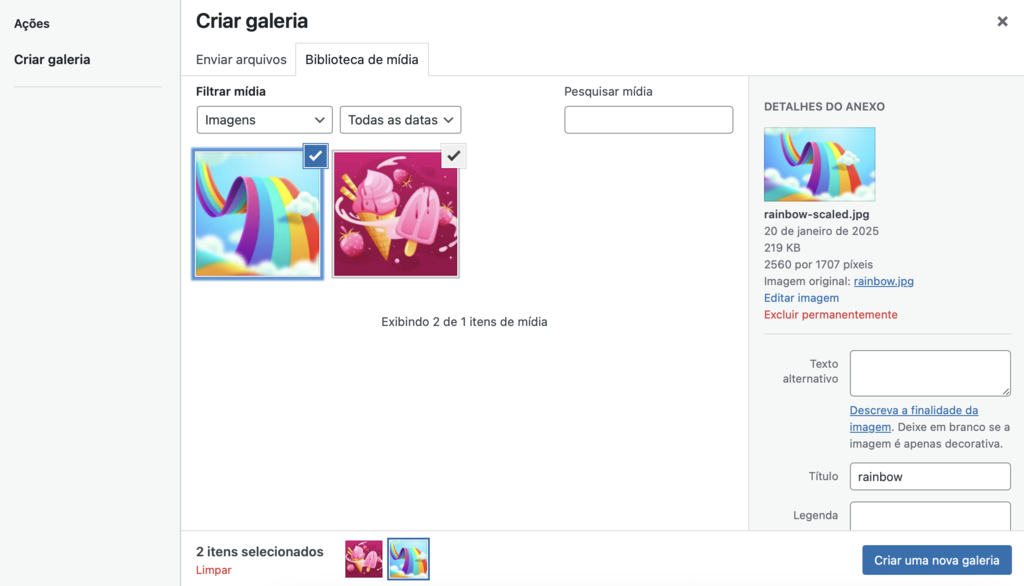
Task: Open the rainbow.jpg original image link
Action: [x=884, y=281]
